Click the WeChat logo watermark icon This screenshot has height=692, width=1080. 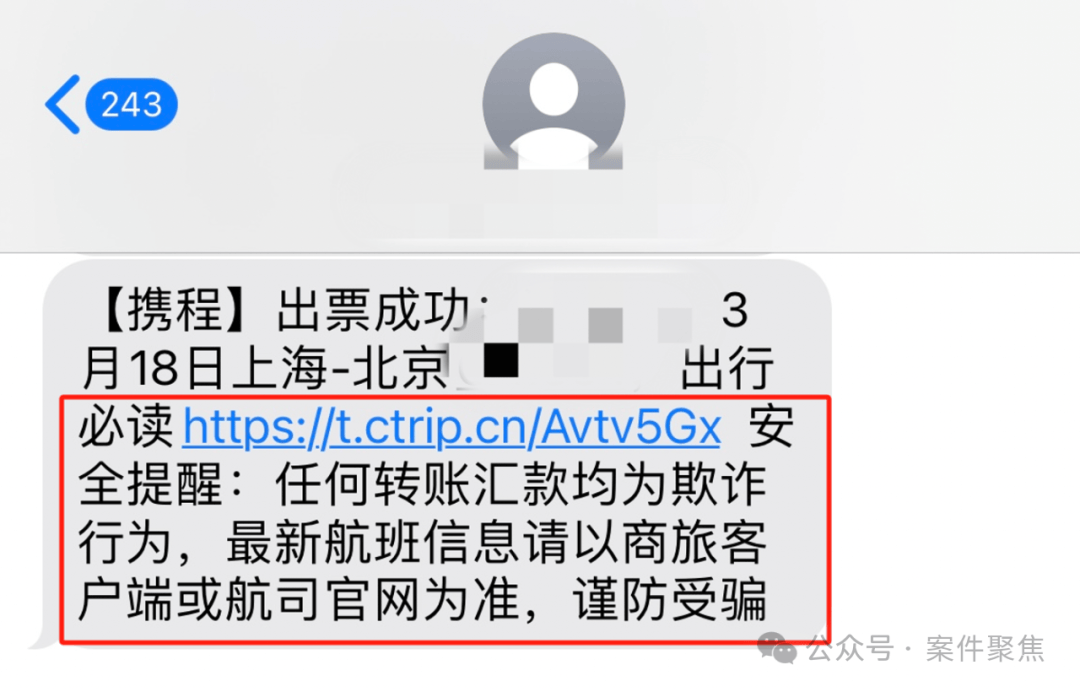pyautogui.click(x=777, y=648)
